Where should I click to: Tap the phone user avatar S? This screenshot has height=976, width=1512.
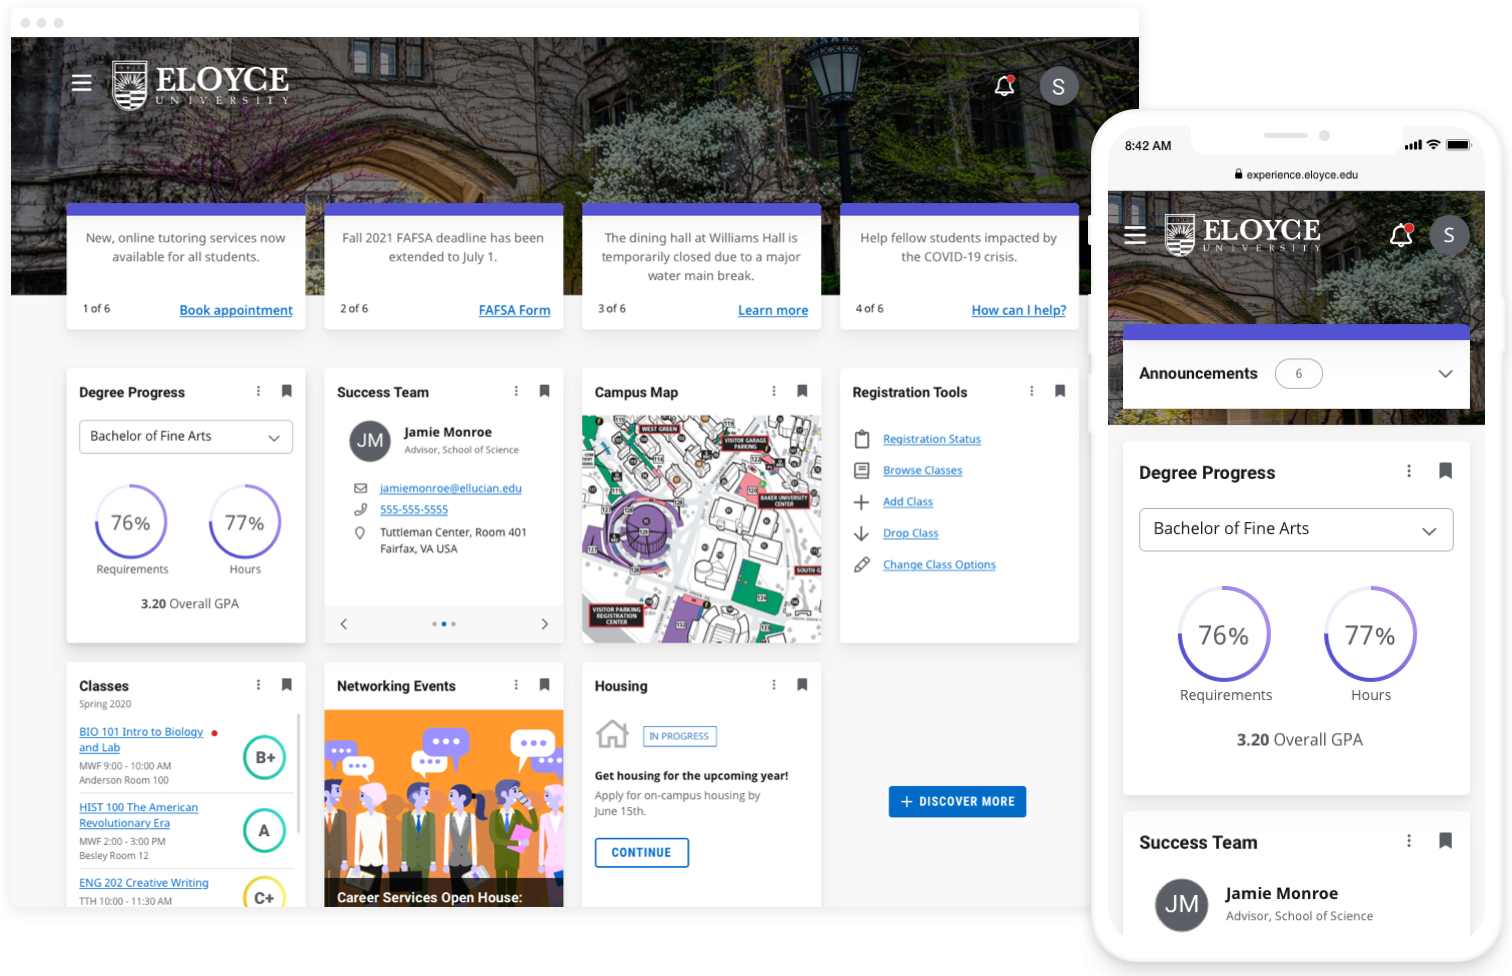click(1449, 235)
